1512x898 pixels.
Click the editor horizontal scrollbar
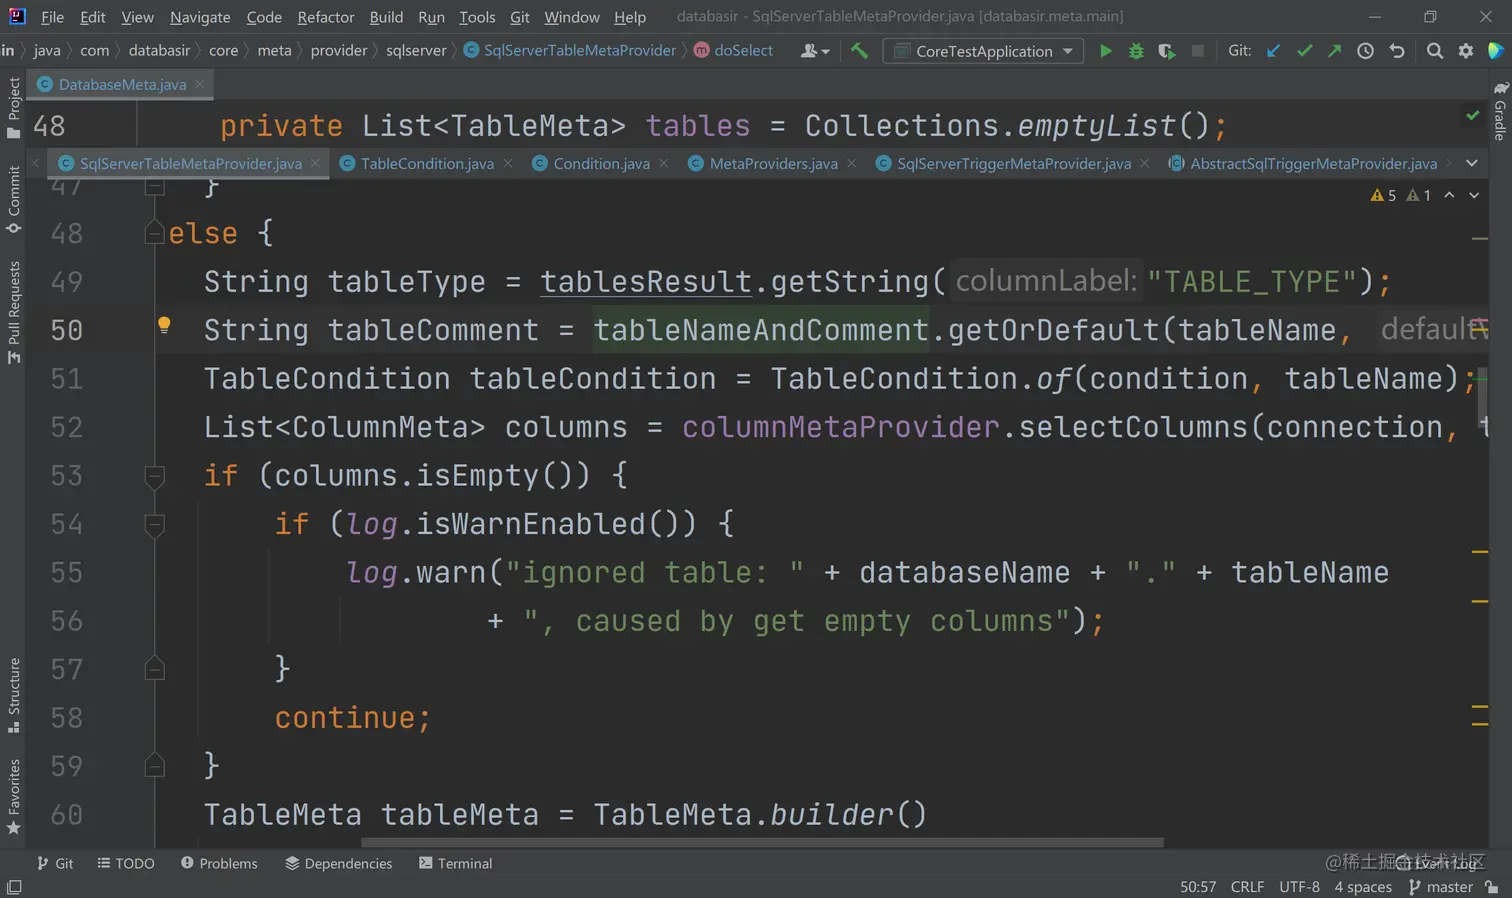762,842
